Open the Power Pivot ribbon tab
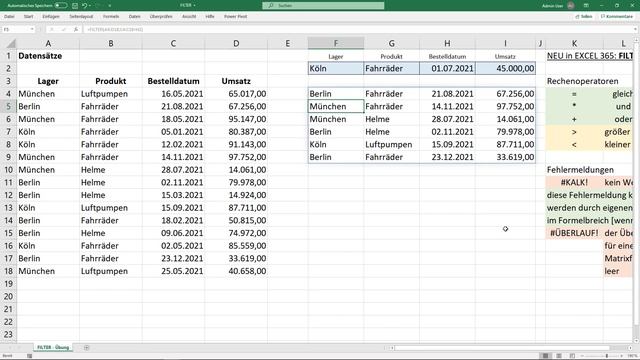Viewport: 640px width, 360px height. tap(235, 16)
